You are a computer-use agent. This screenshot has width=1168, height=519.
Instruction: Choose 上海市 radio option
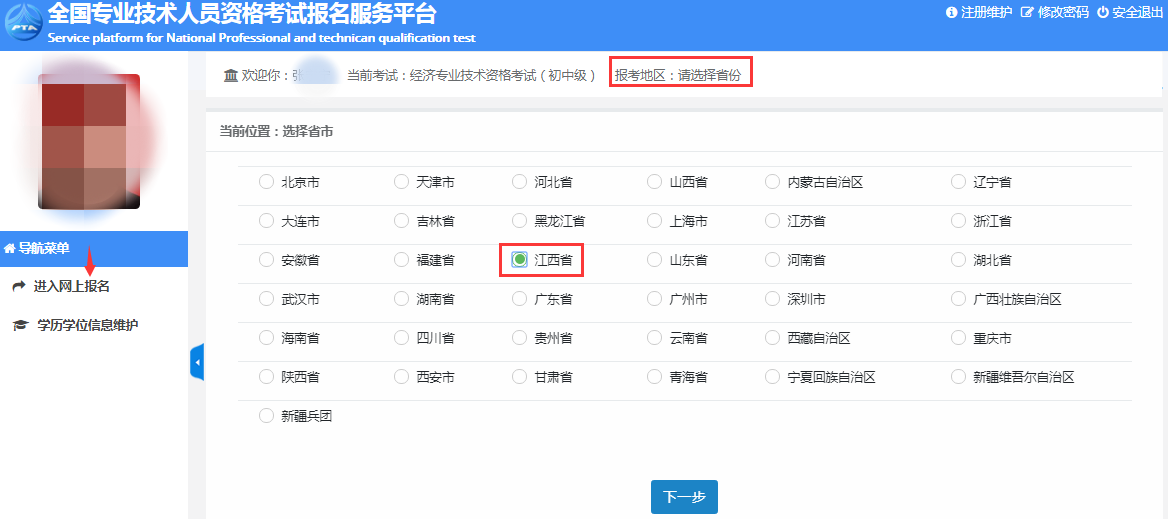(x=654, y=221)
